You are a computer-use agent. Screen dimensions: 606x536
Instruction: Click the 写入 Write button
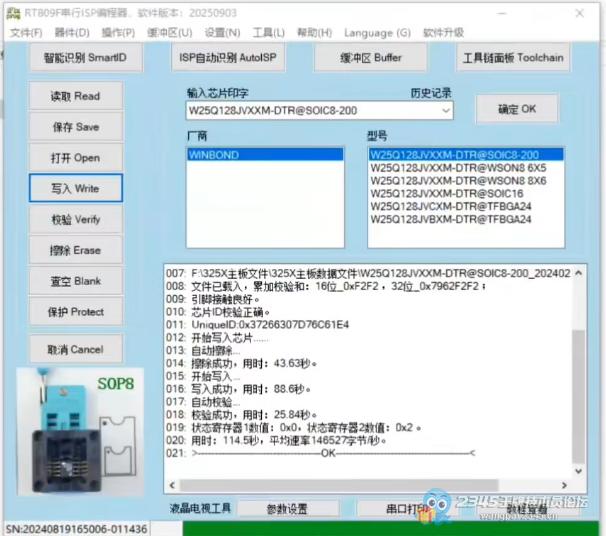pyautogui.click(x=76, y=188)
